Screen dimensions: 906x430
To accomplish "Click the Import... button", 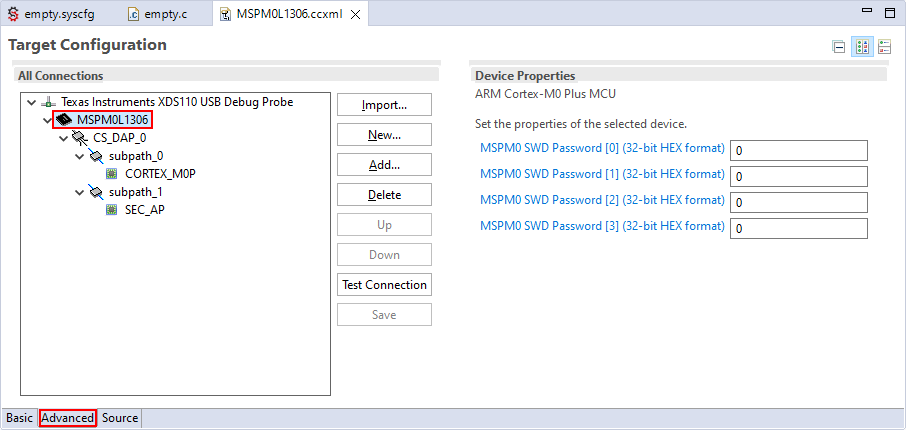I will 384,105.
